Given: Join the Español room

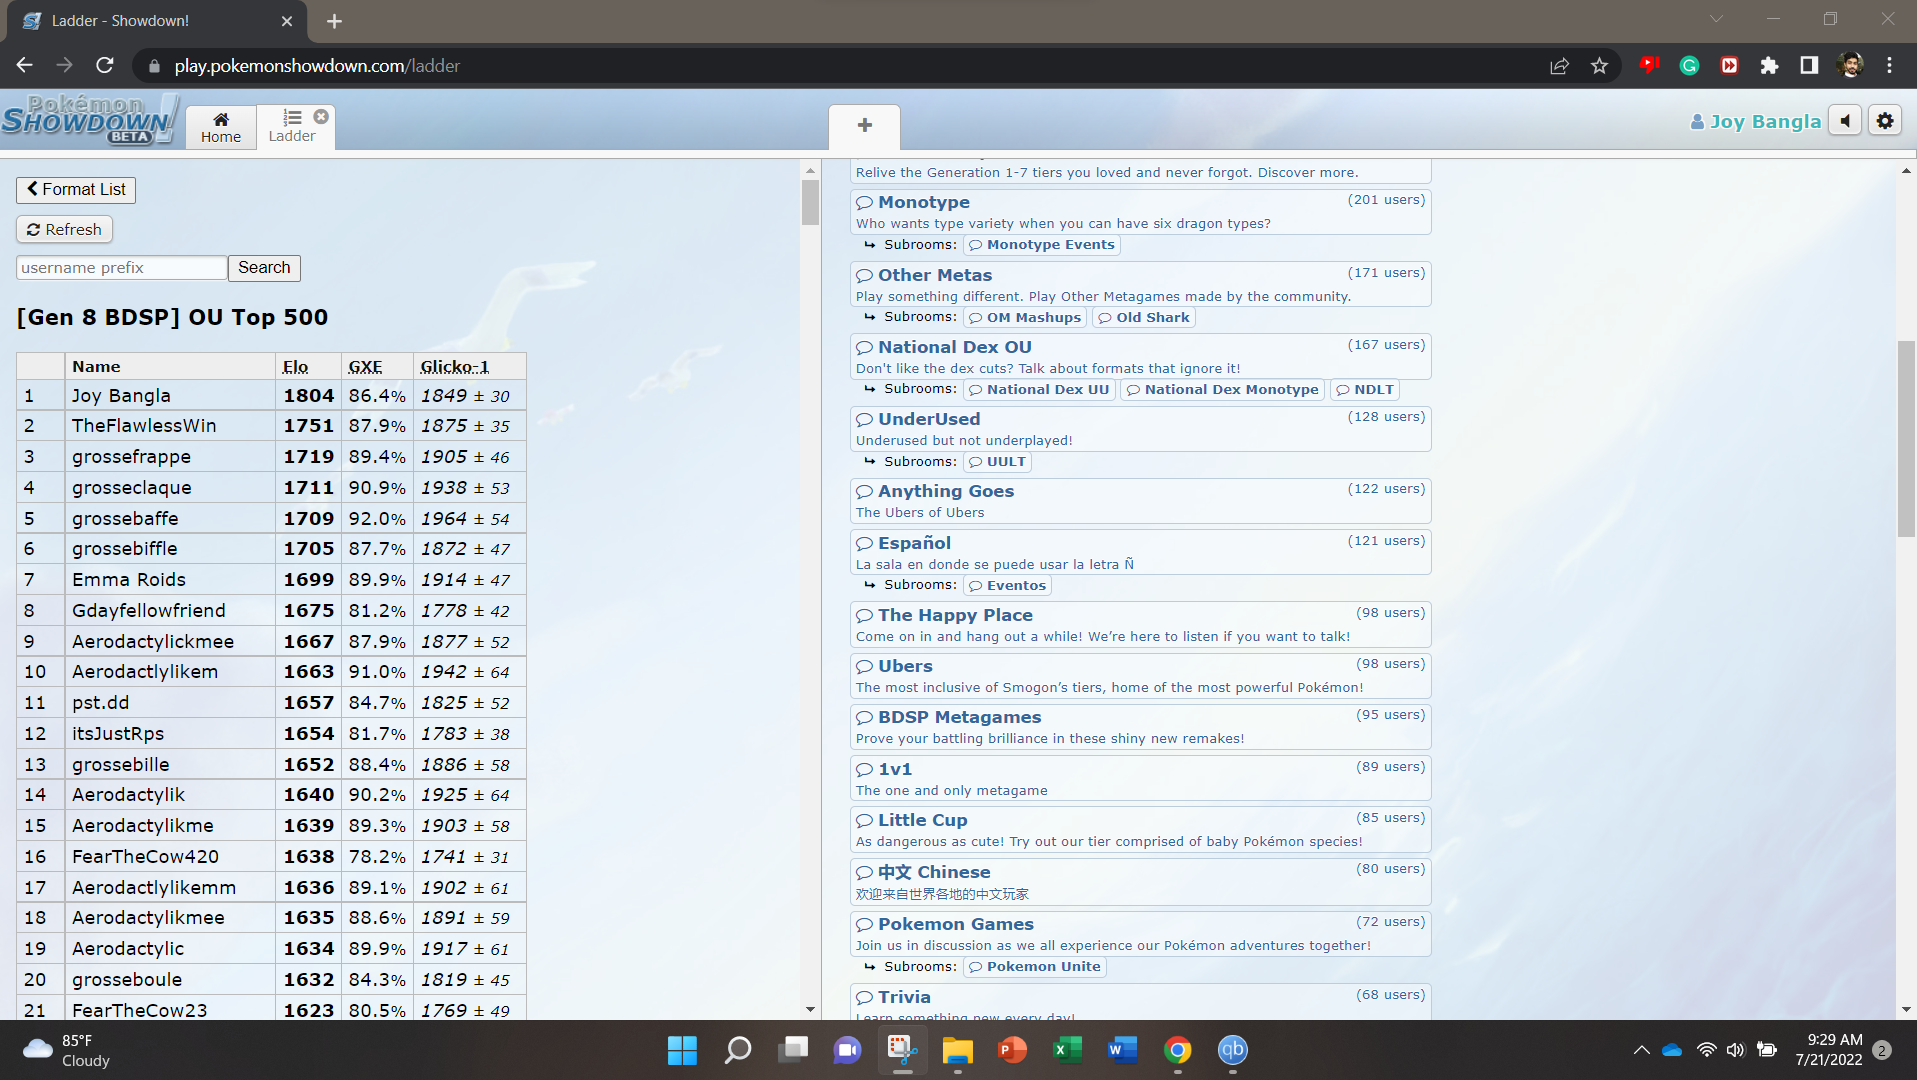Looking at the screenshot, I should (1141, 553).
